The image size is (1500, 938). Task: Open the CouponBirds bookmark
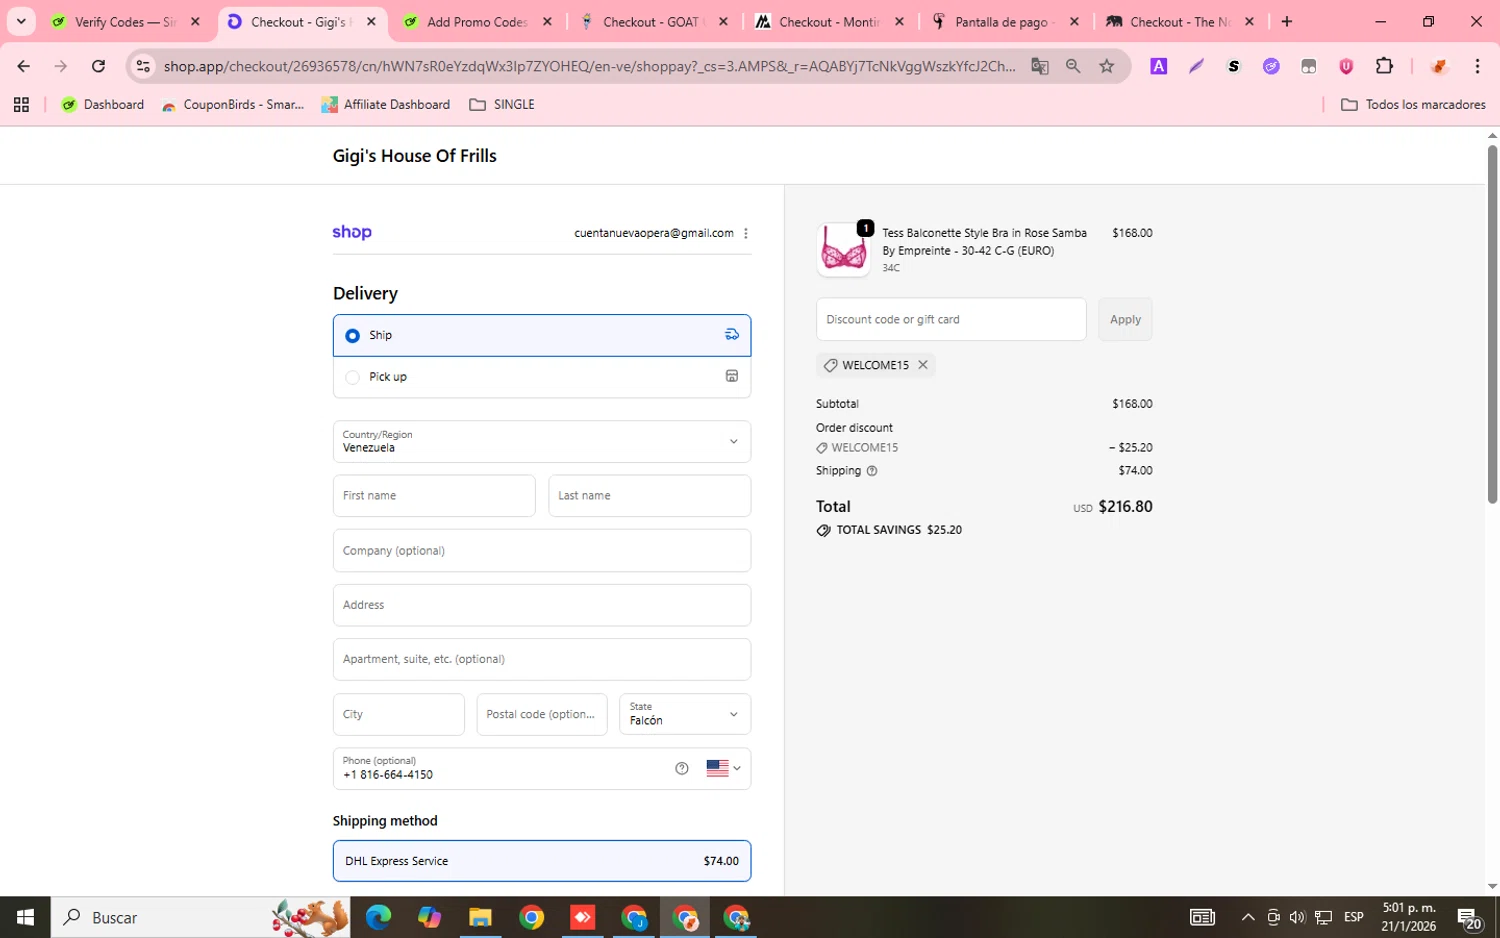(x=233, y=104)
